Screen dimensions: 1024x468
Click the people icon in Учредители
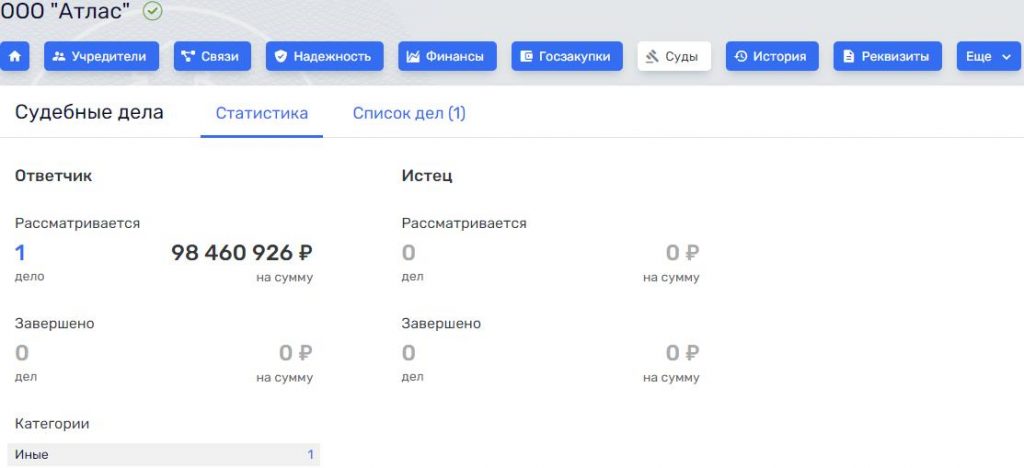tap(58, 56)
